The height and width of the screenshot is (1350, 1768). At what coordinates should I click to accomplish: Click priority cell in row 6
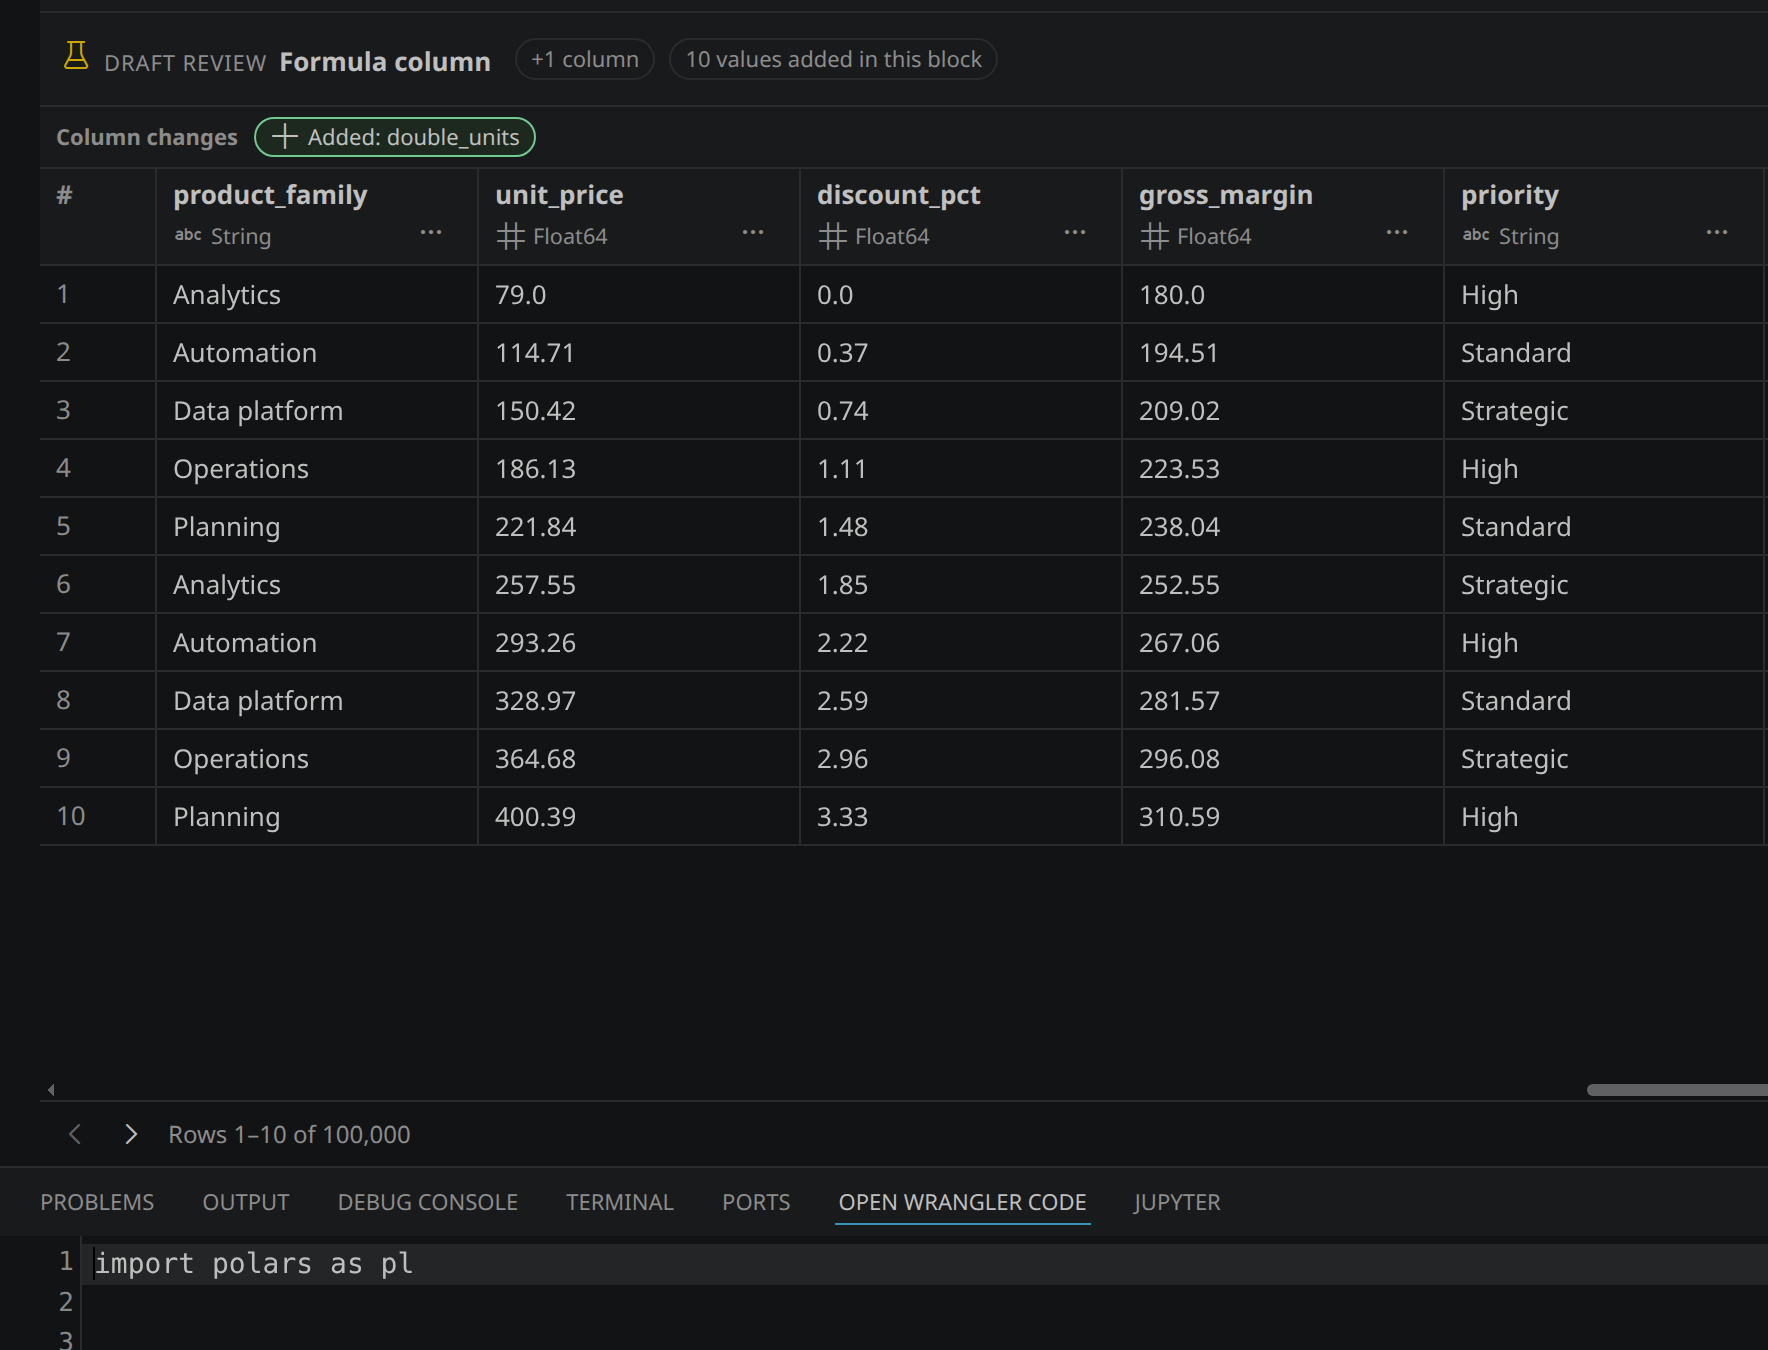pos(1604,584)
